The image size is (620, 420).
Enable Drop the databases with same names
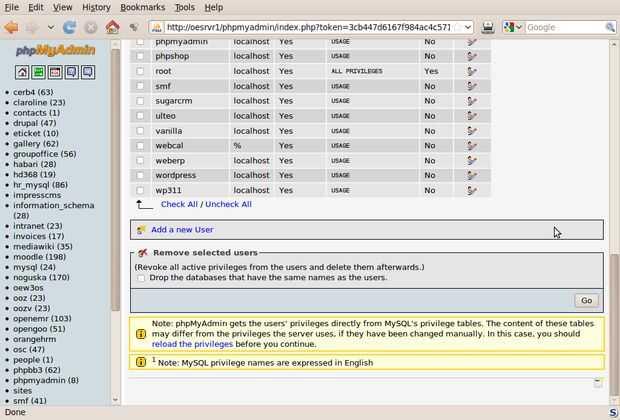coord(141,278)
